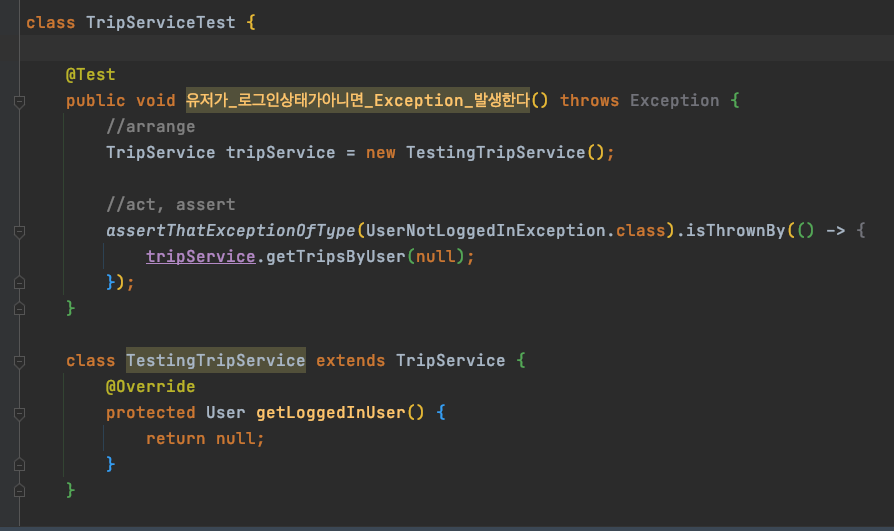The width and height of the screenshot is (894, 531).
Task: Click UserNotLoggedInException class reference
Action: point(486,230)
